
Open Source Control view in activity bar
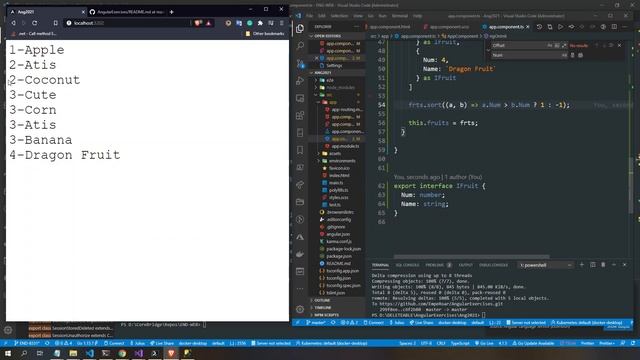(300, 63)
